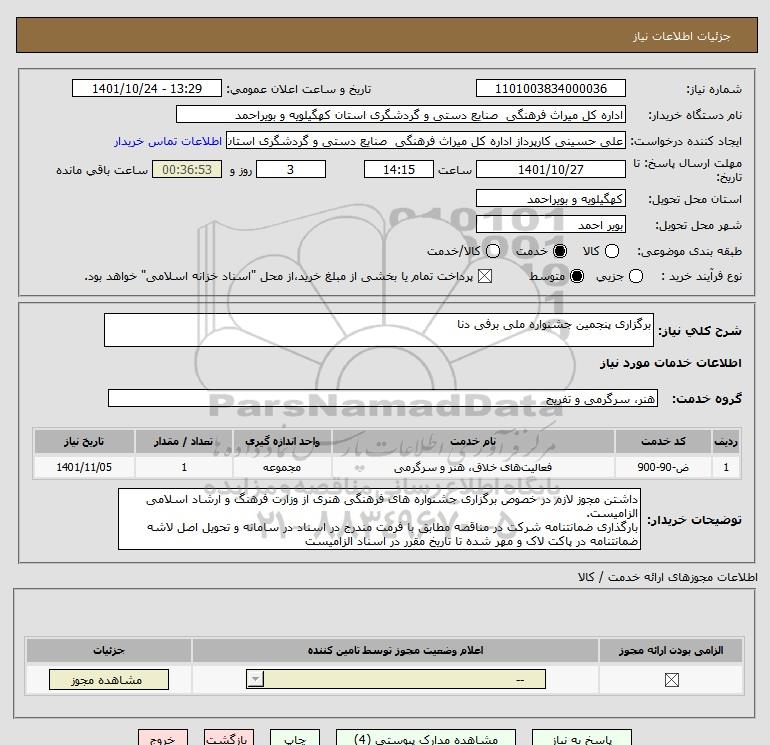The height and width of the screenshot is (745, 770).
Task: Click the service code cell ض-90-900
Action: pos(663,467)
